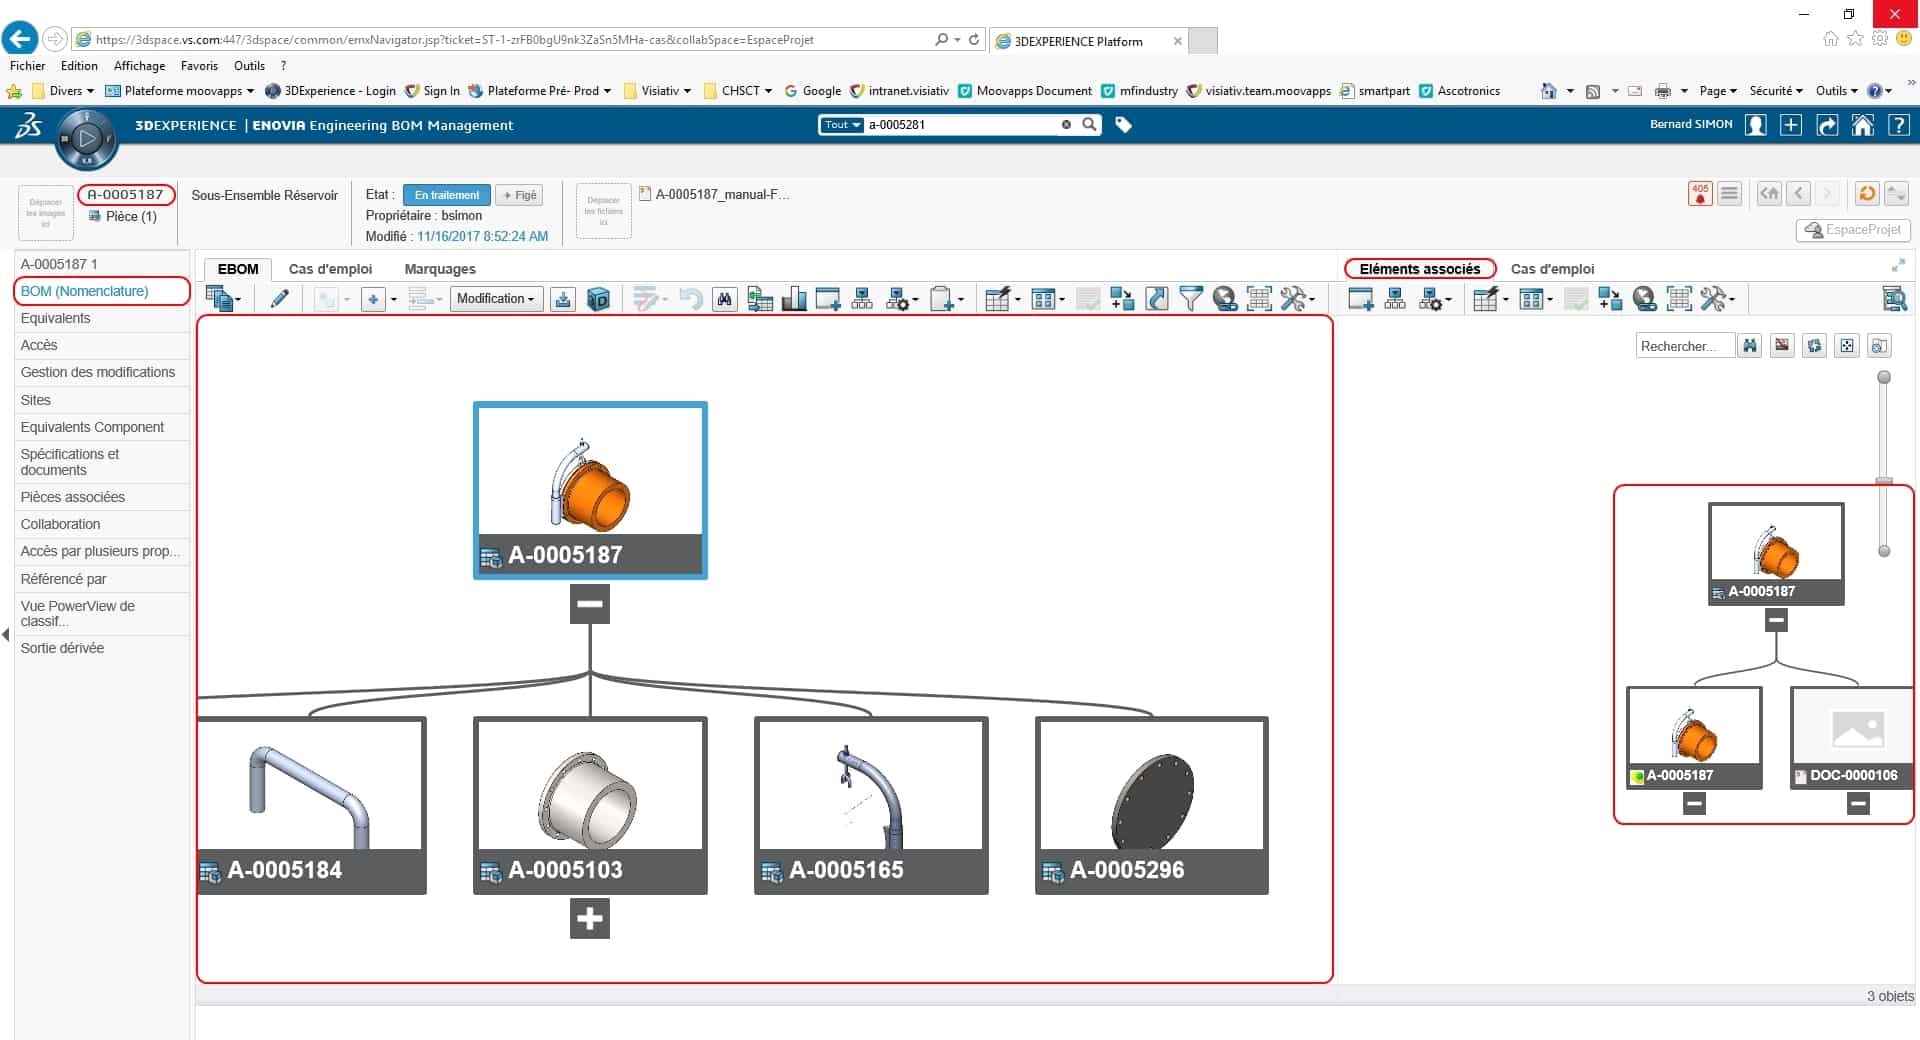Select the Eléments associés tab
Image resolution: width=1920 pixels, height=1040 pixels.
coord(1419,269)
